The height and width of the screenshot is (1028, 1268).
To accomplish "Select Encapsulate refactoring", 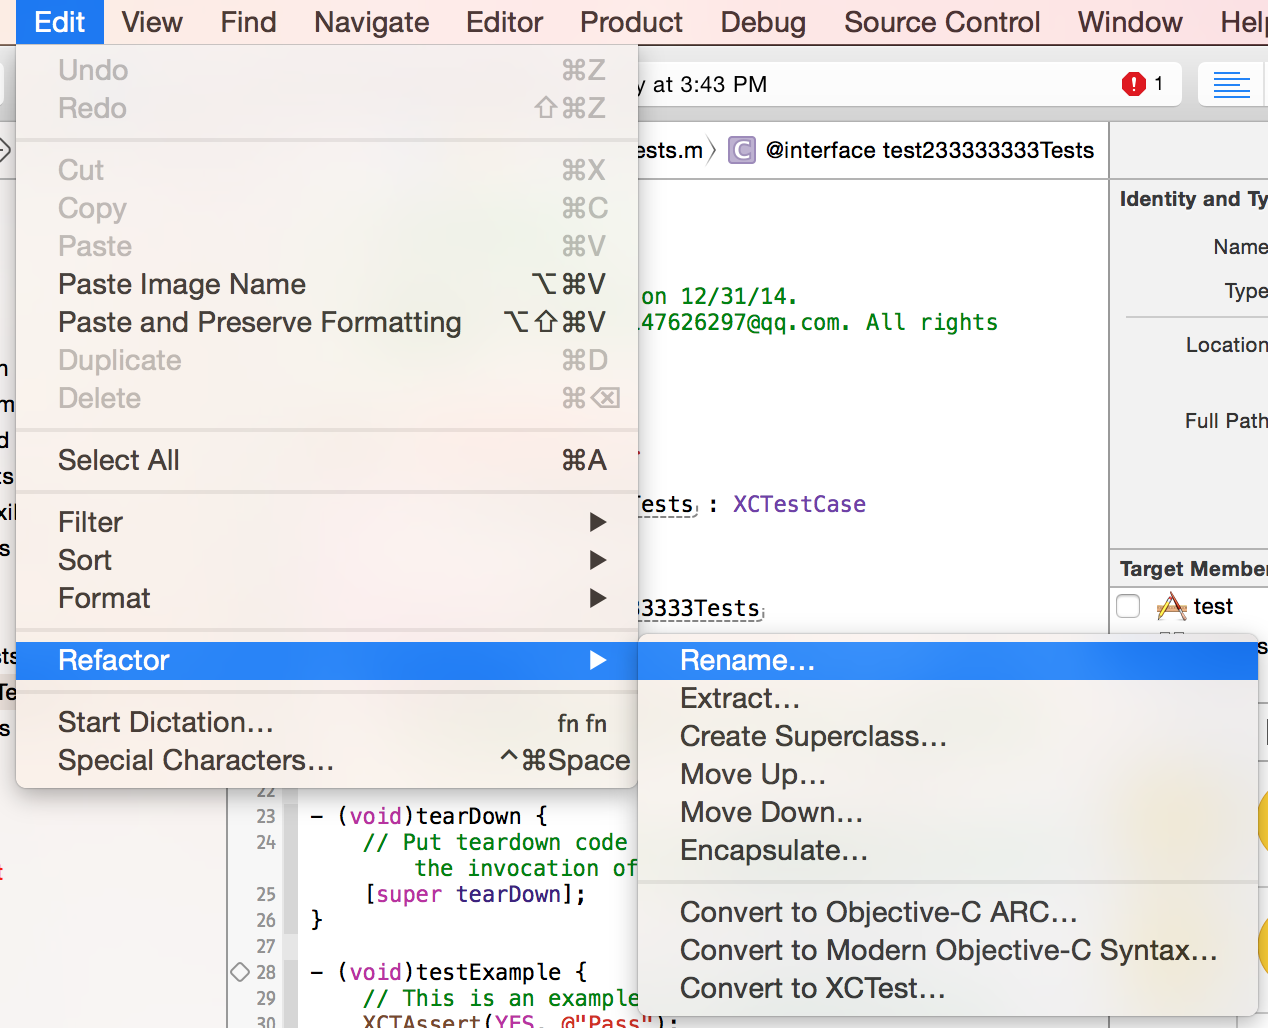I will (x=948, y=850).
